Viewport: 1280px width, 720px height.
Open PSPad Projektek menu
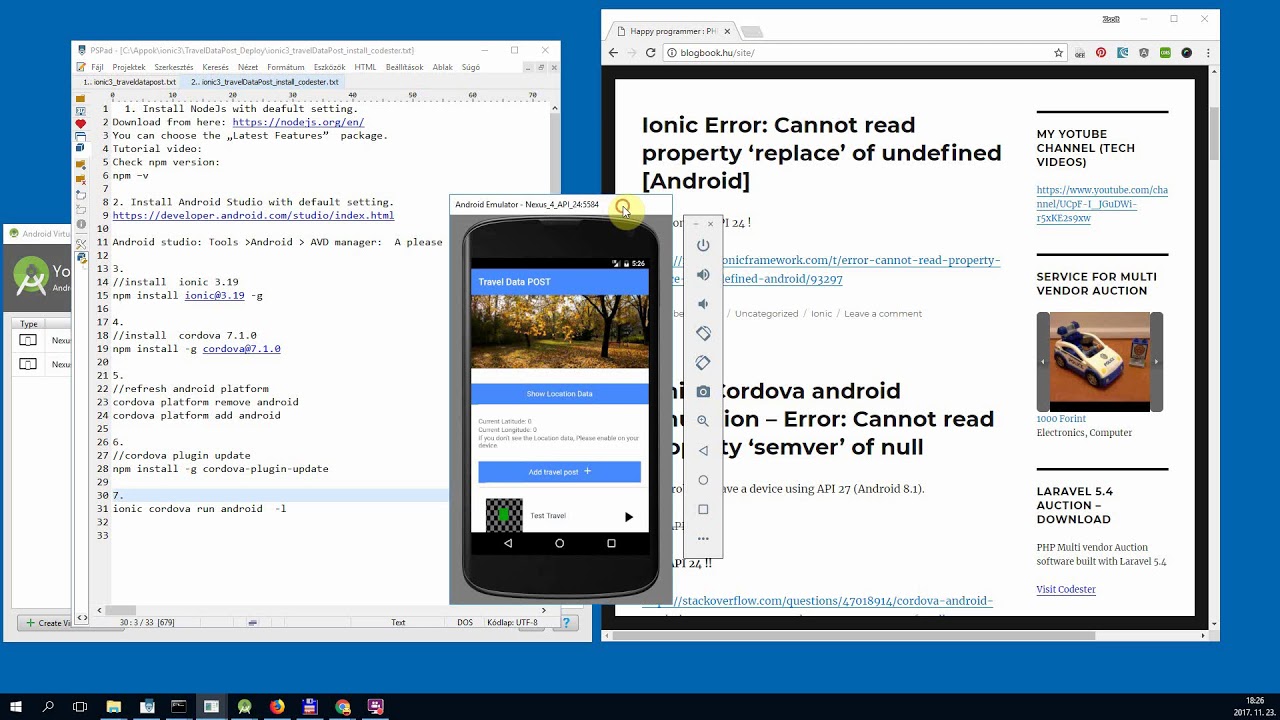(129, 67)
